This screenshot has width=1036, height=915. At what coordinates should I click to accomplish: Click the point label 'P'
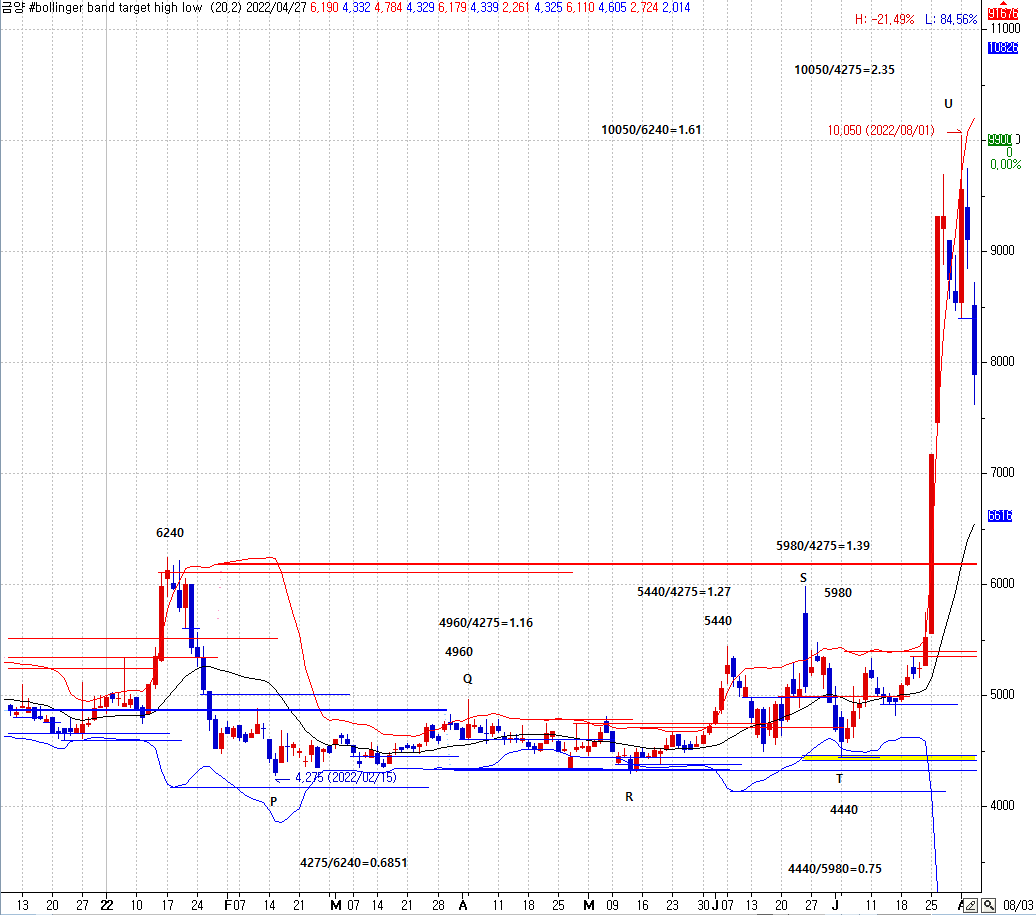[x=274, y=801]
